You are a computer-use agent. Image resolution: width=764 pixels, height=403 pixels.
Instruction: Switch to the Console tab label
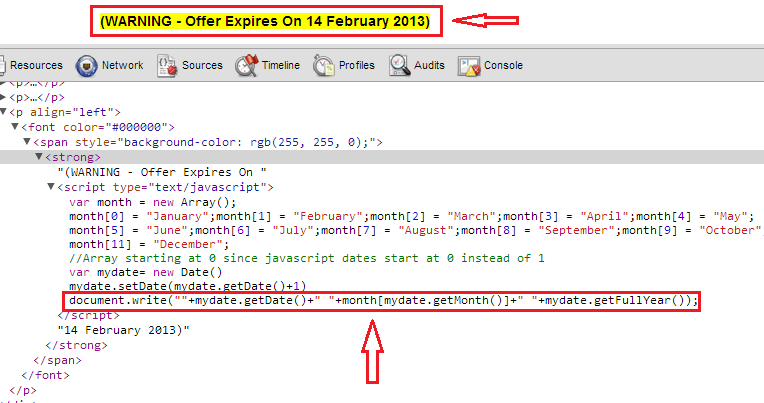tap(503, 65)
